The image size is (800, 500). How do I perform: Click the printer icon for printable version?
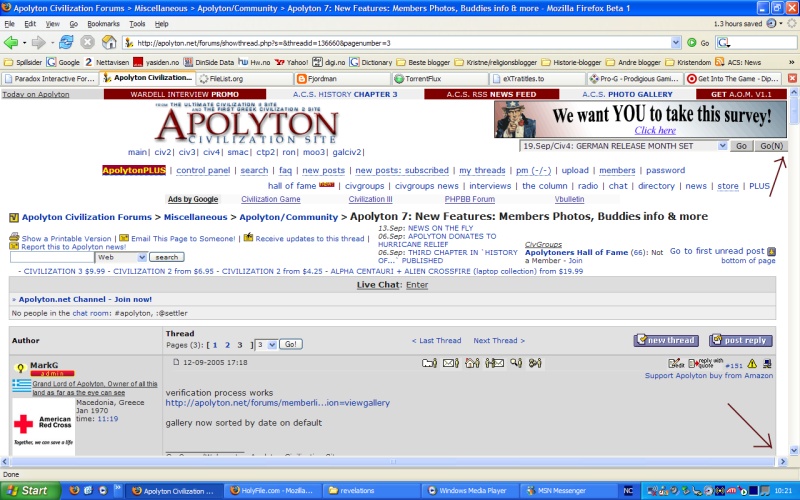[14, 237]
